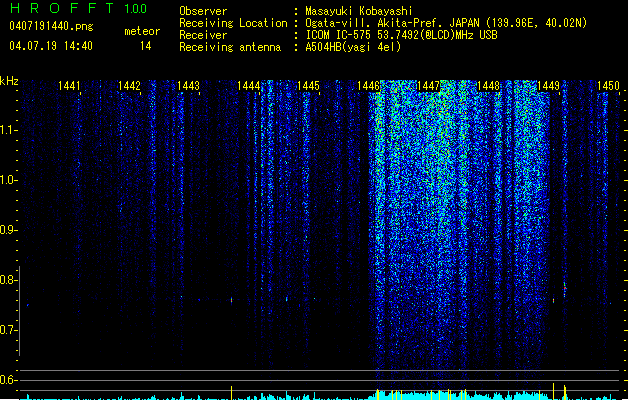Click observer name Masayuki Kobayashi

(x=359, y=11)
